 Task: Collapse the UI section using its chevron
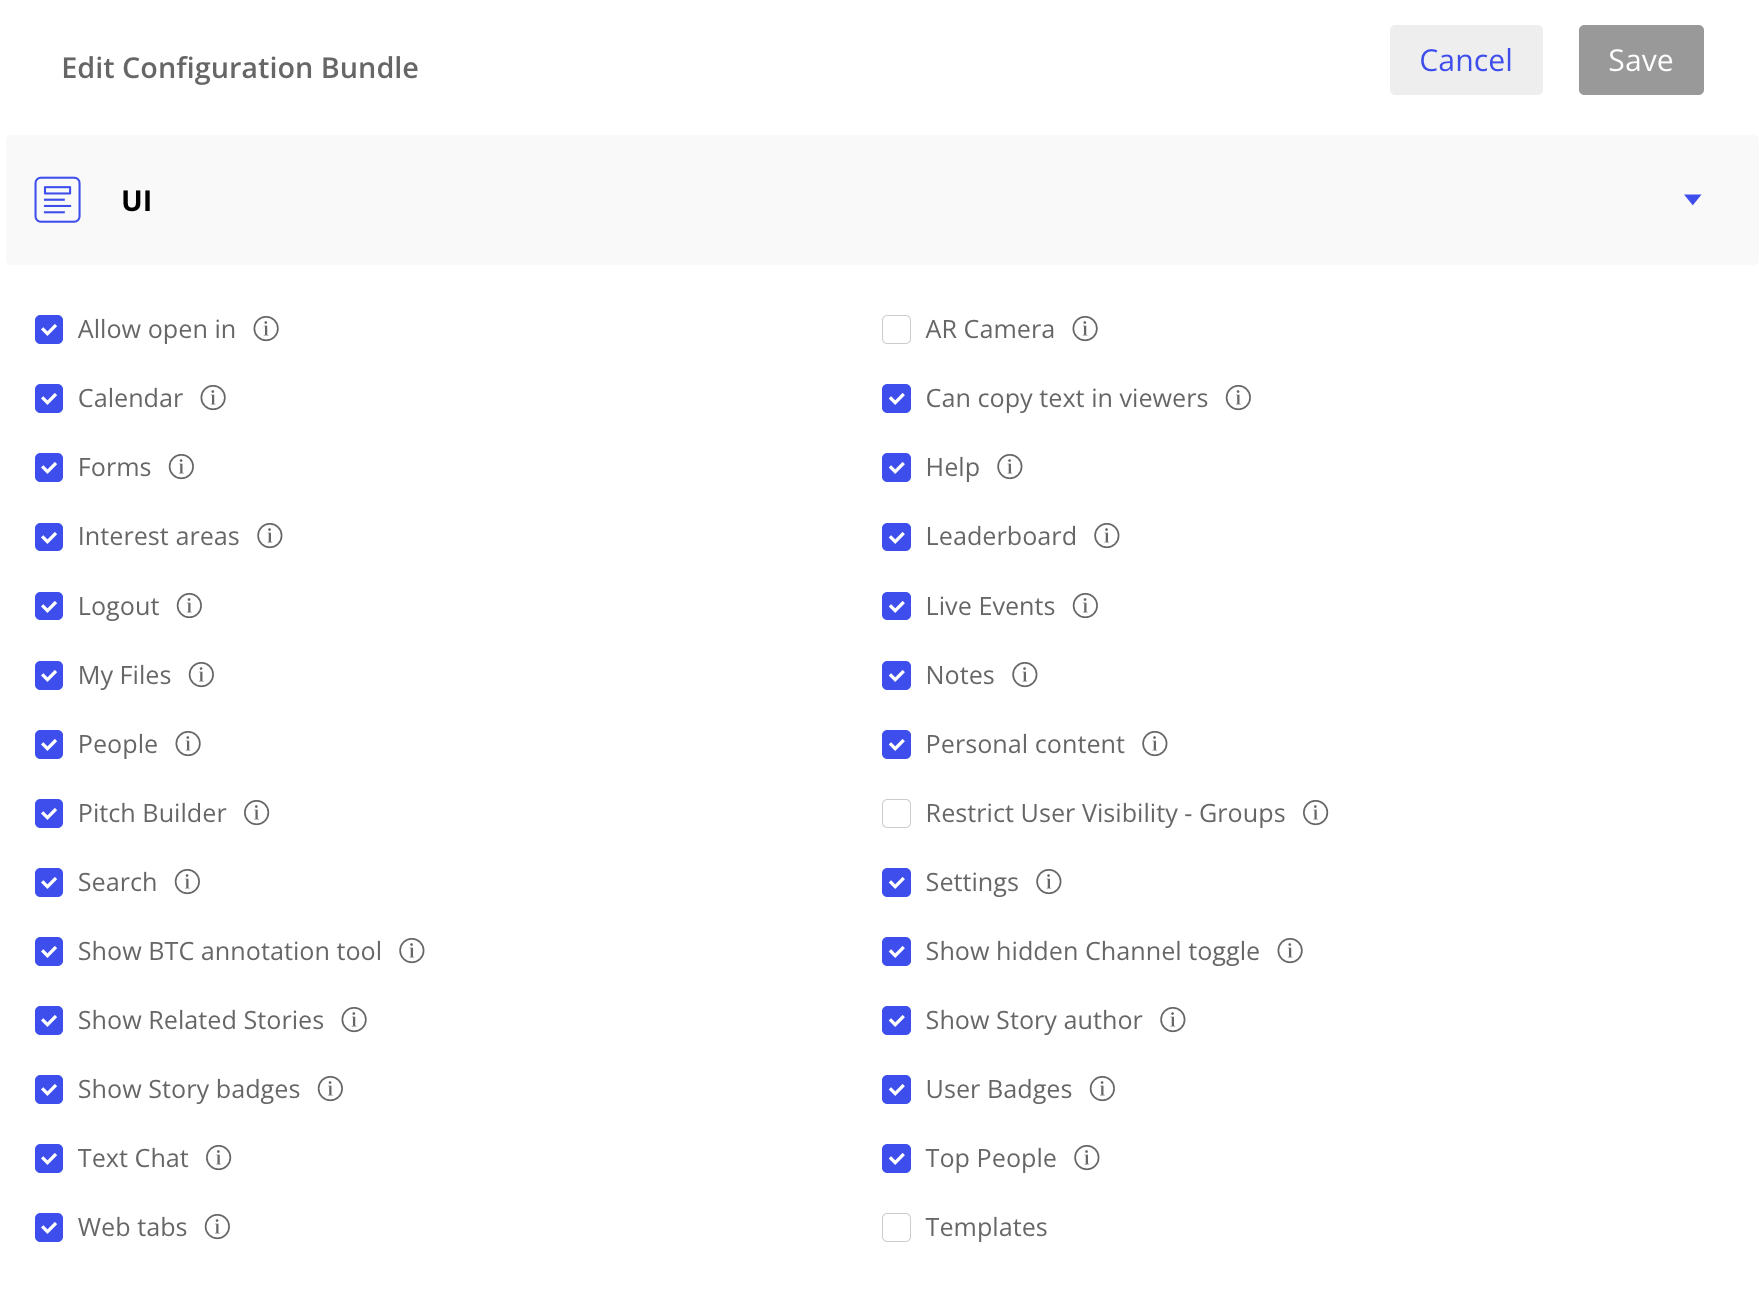pos(1693,199)
